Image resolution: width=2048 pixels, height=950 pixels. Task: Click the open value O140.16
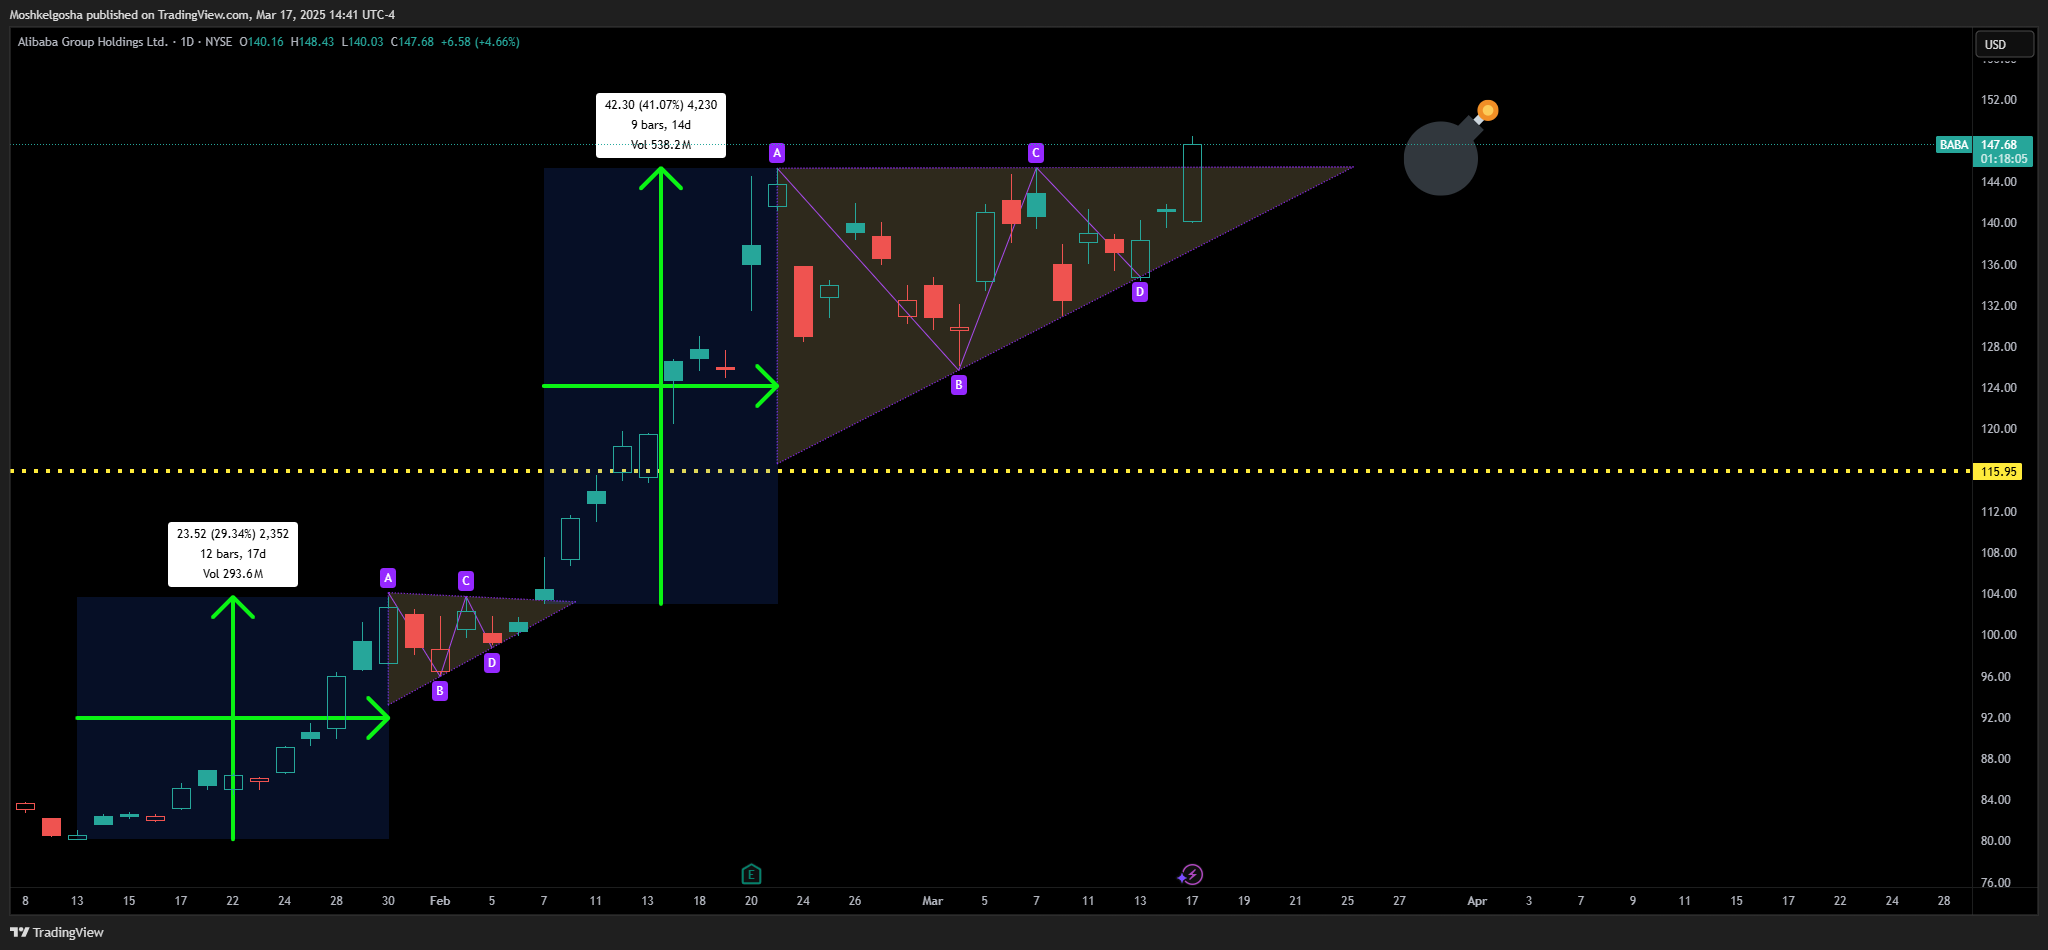(262, 42)
